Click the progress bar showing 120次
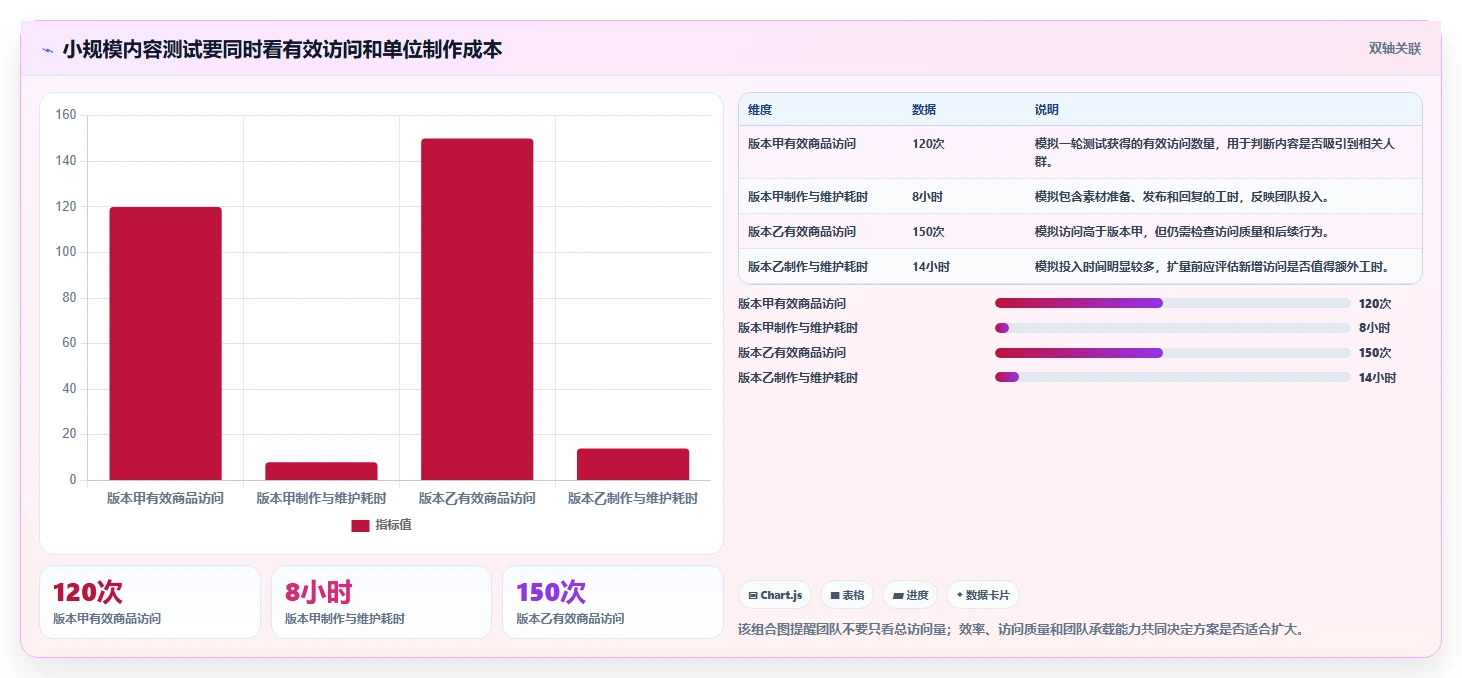The height and width of the screenshot is (678, 1462). click(x=1172, y=303)
